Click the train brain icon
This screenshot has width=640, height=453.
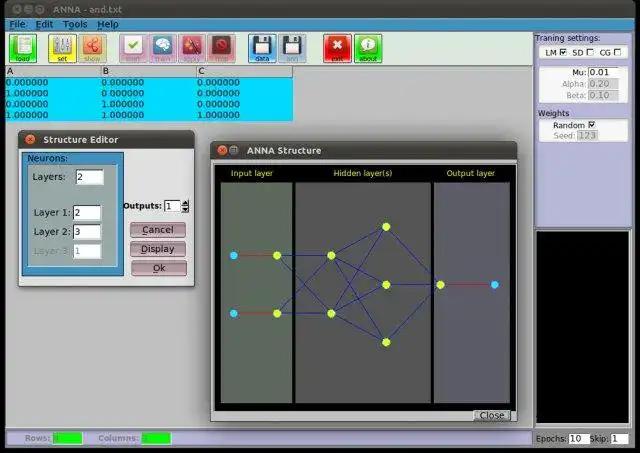click(x=162, y=49)
